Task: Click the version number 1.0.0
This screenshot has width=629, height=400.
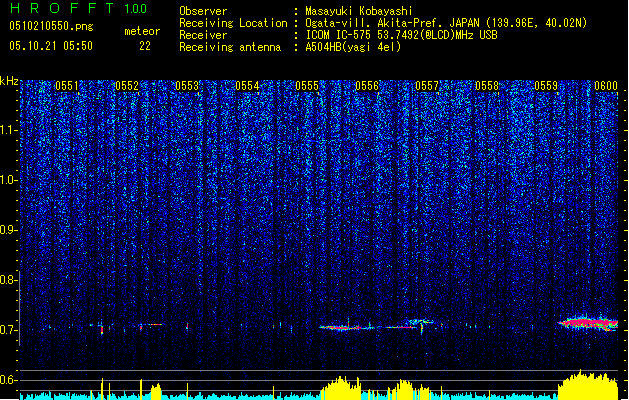Action: point(135,9)
